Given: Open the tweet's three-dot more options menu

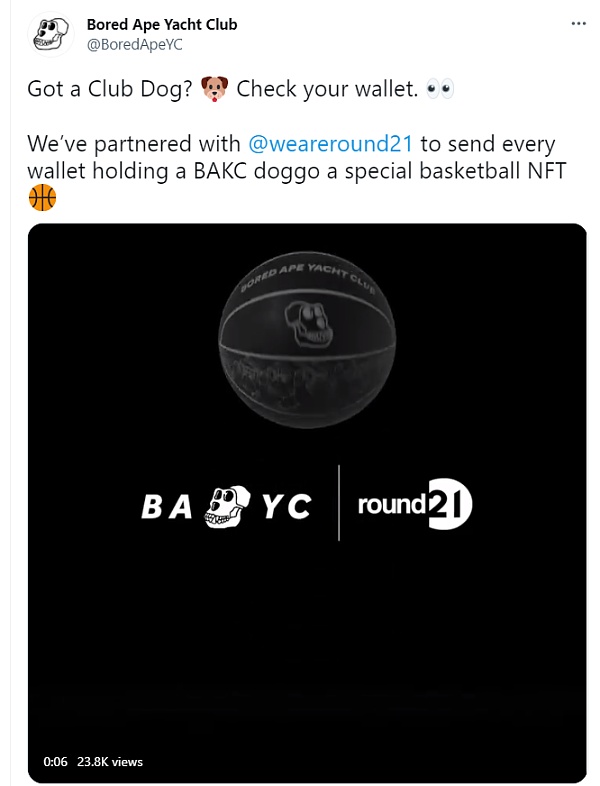Looking at the screenshot, I should 578,22.
